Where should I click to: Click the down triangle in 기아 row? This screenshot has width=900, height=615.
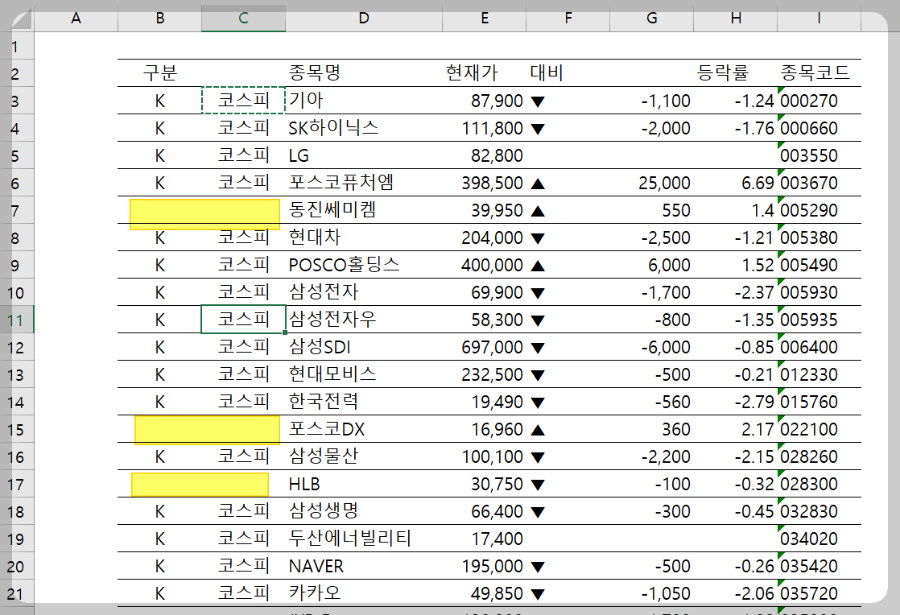538,102
